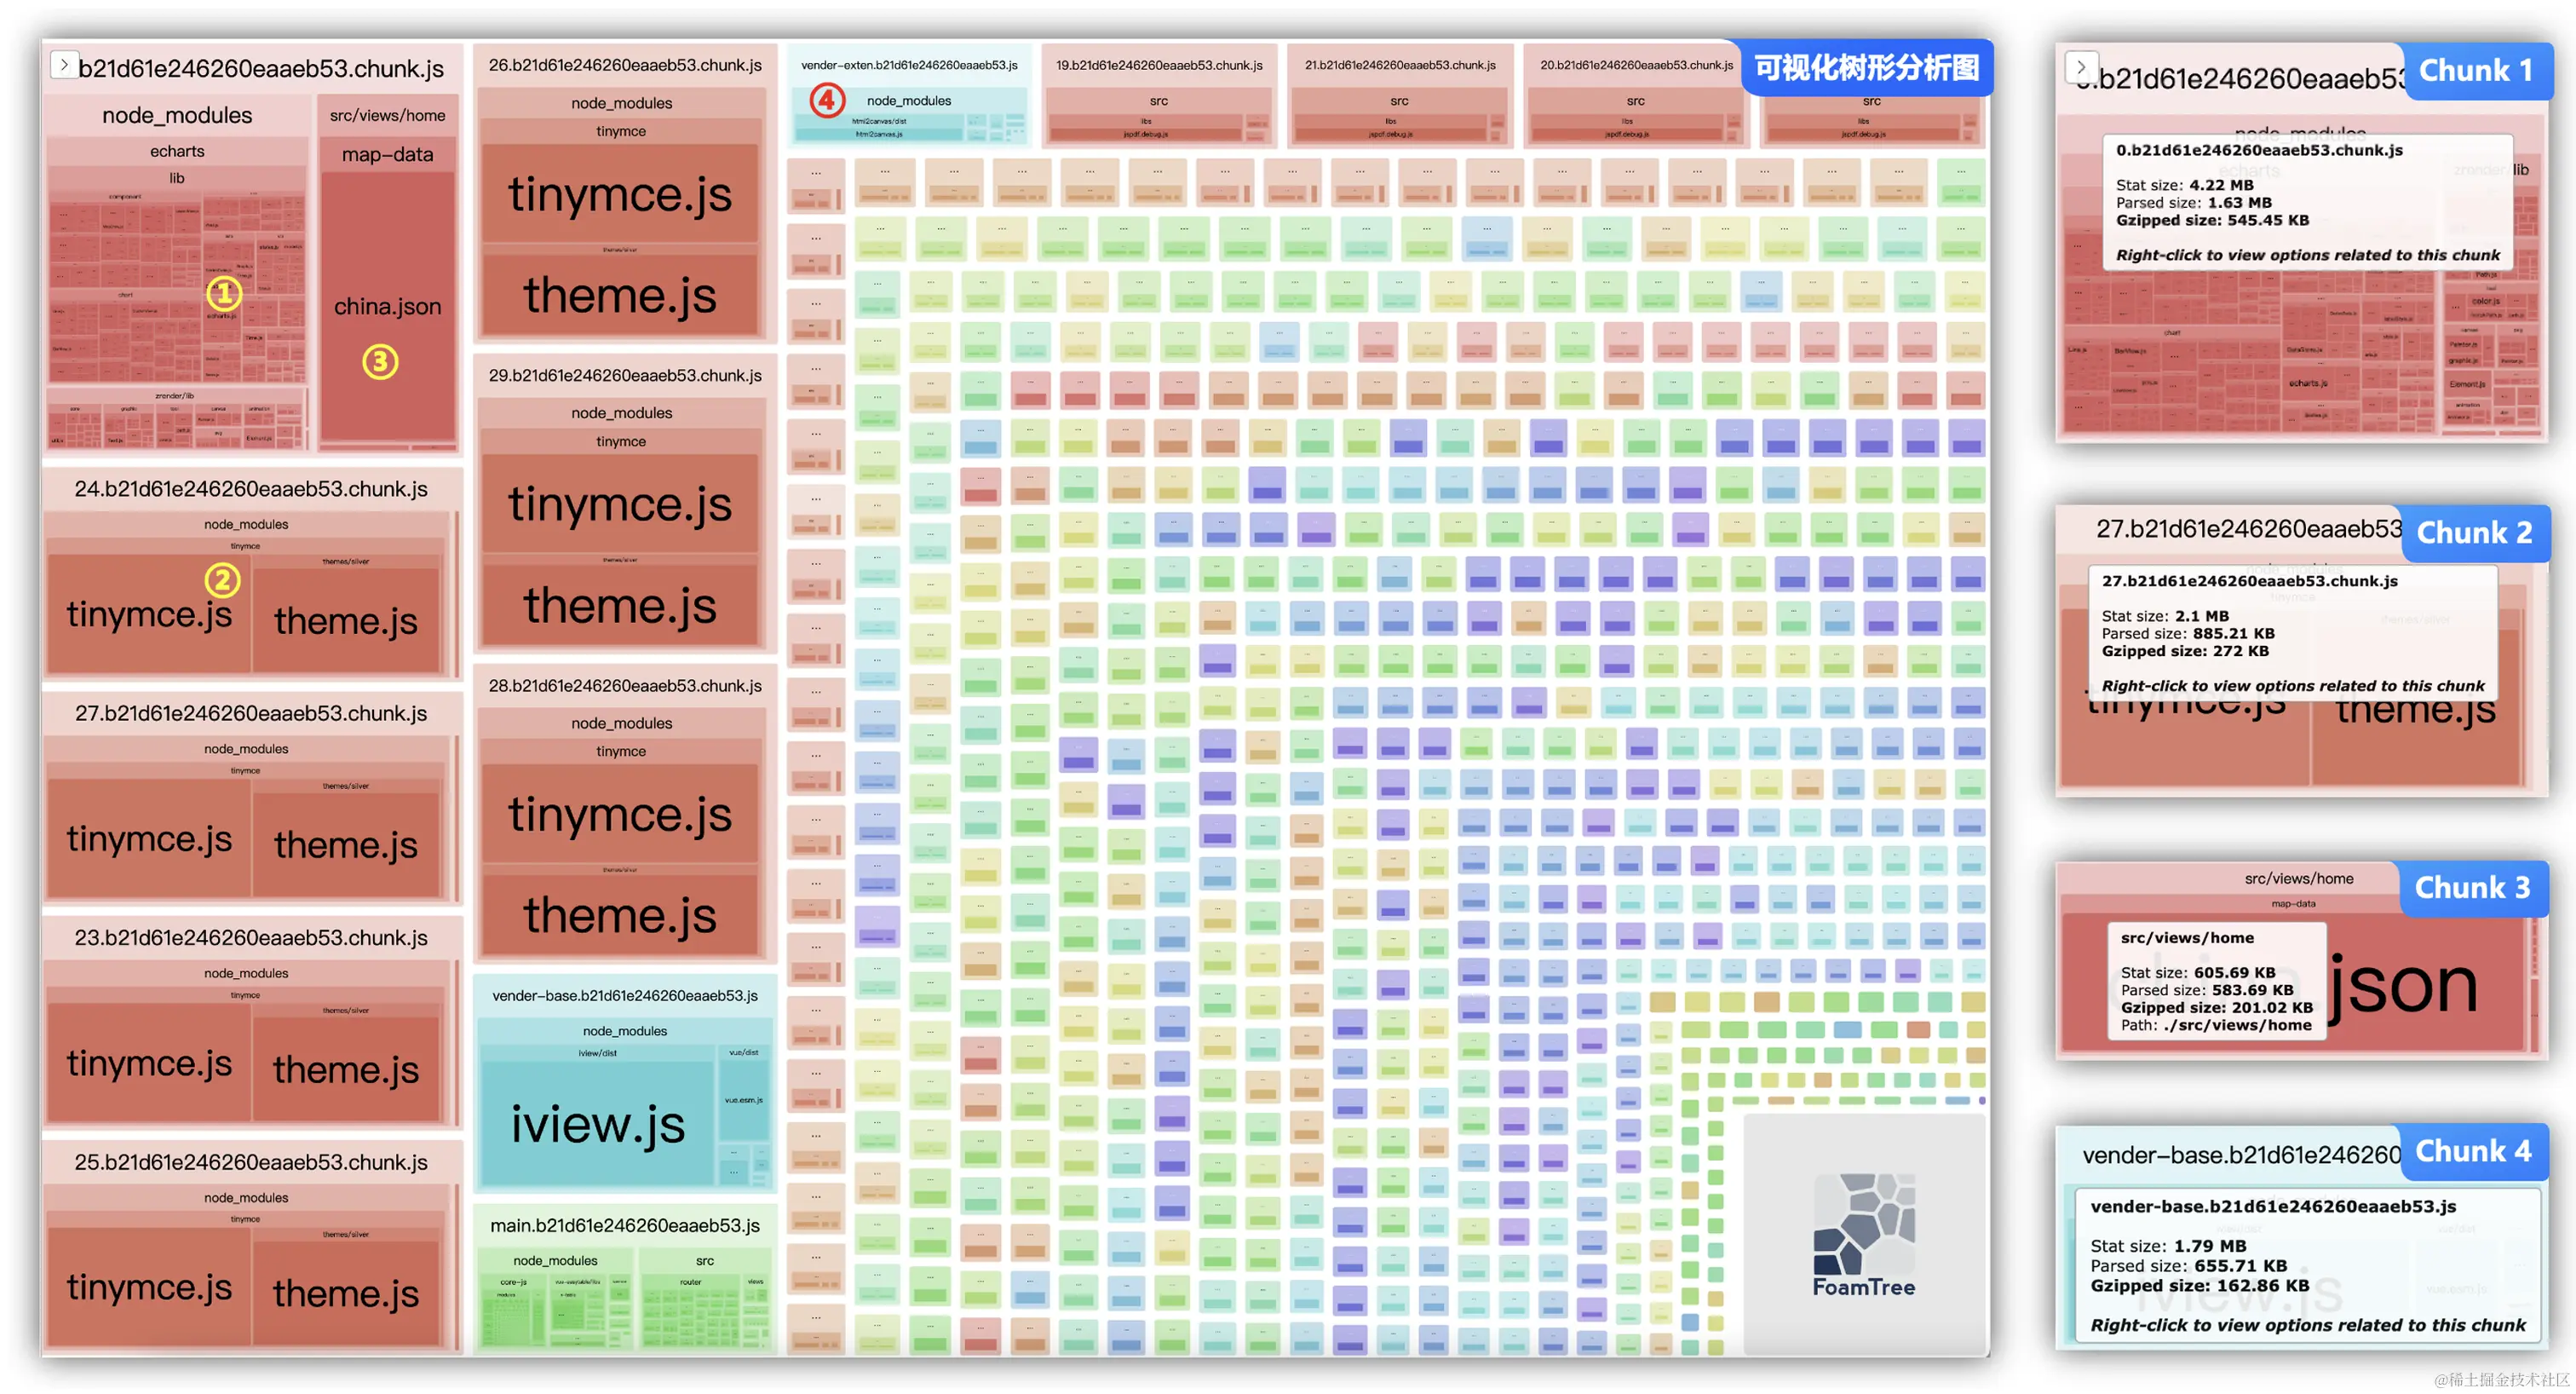Select theme.js in chunk 23

[x=346, y=1069]
